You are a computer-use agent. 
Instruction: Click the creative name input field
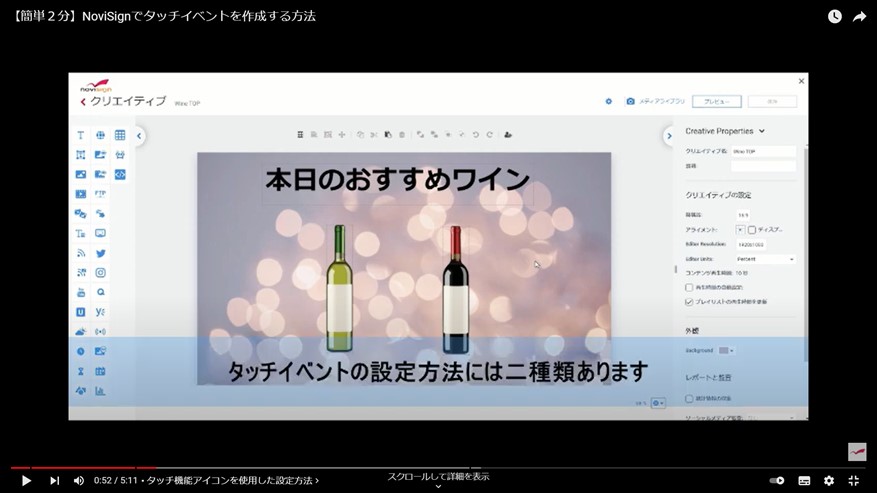coord(763,151)
